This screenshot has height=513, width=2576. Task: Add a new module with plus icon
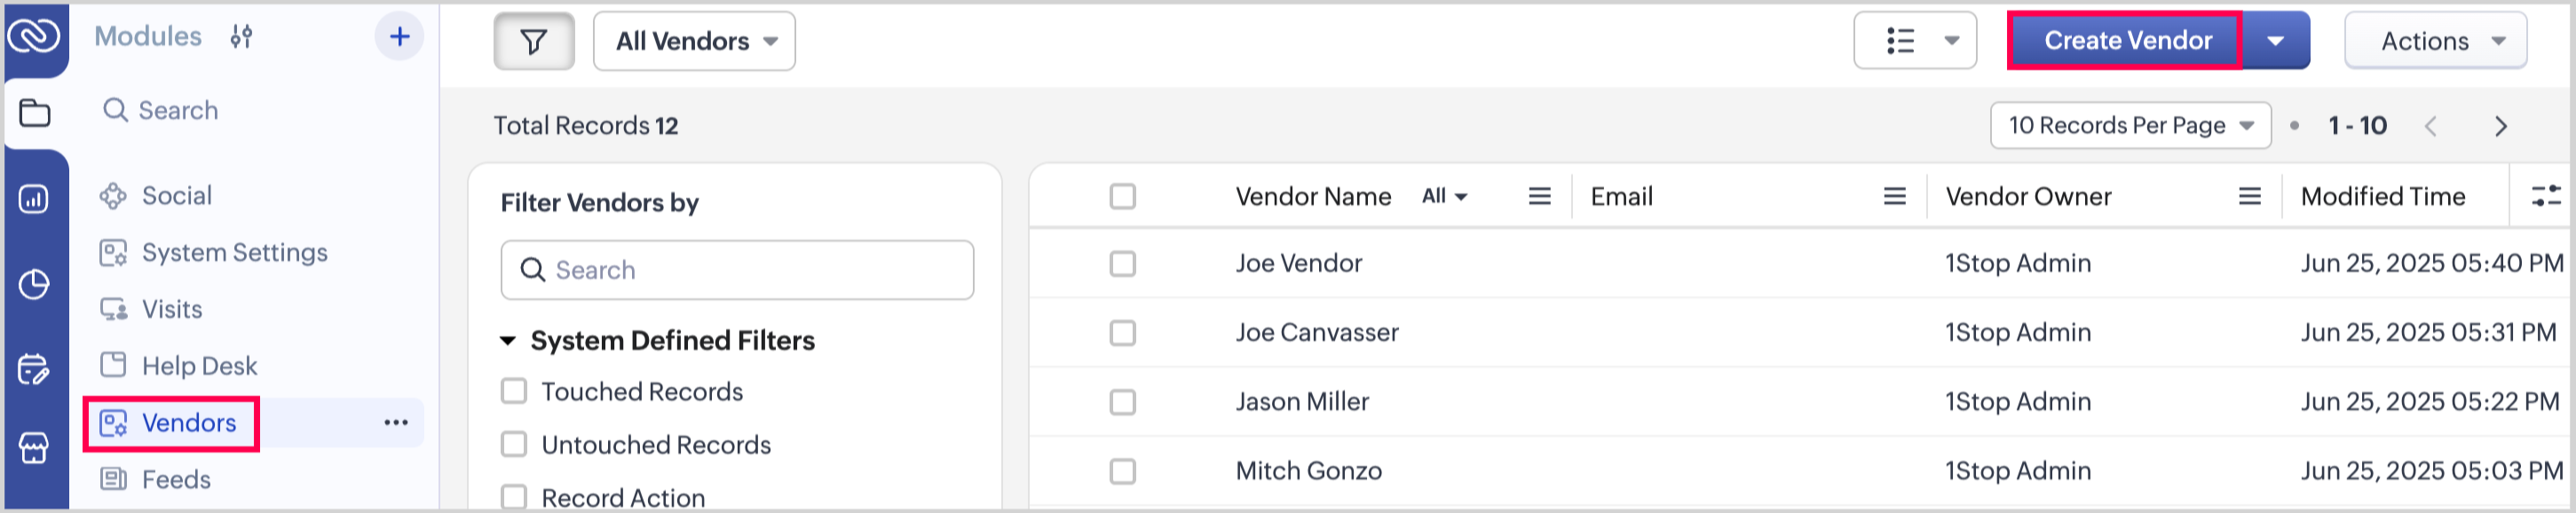399,37
